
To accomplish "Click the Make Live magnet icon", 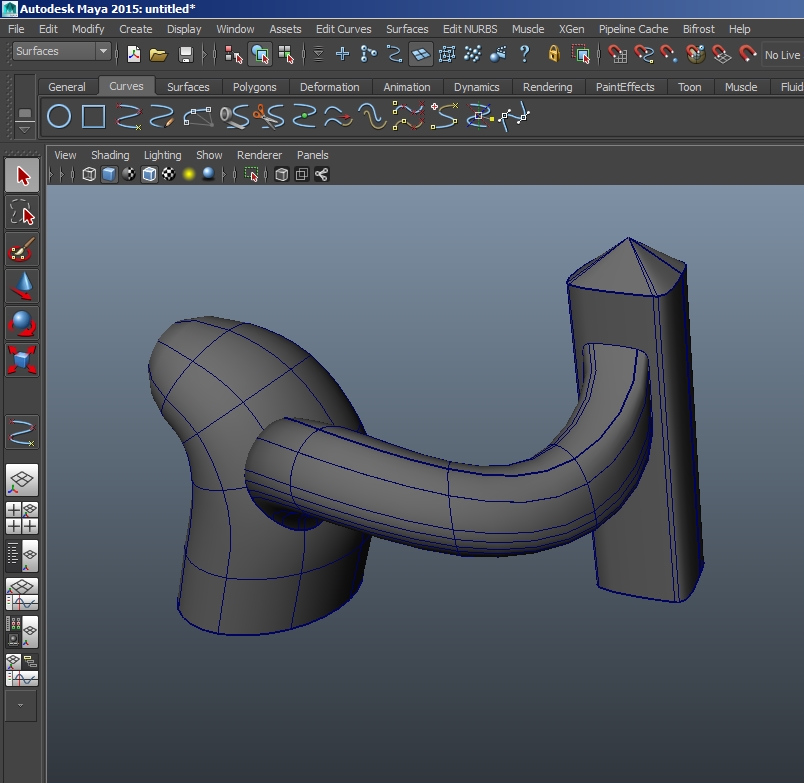I will pyautogui.click(x=748, y=54).
